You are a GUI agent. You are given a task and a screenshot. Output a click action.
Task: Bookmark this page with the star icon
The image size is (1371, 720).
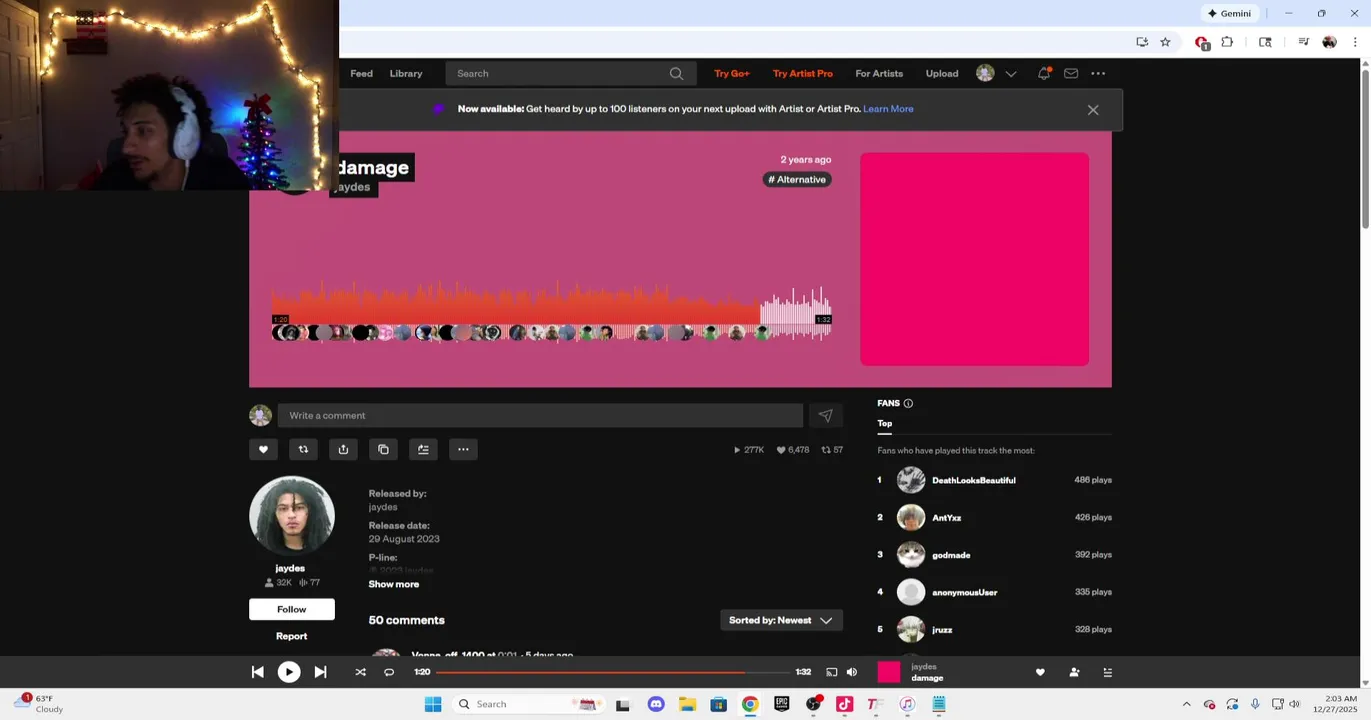pos(1165,42)
